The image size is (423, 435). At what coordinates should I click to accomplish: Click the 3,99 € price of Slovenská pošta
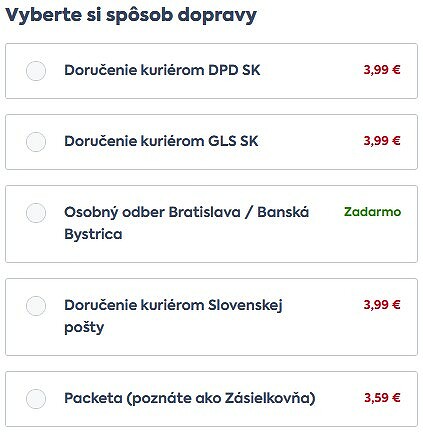point(382,305)
